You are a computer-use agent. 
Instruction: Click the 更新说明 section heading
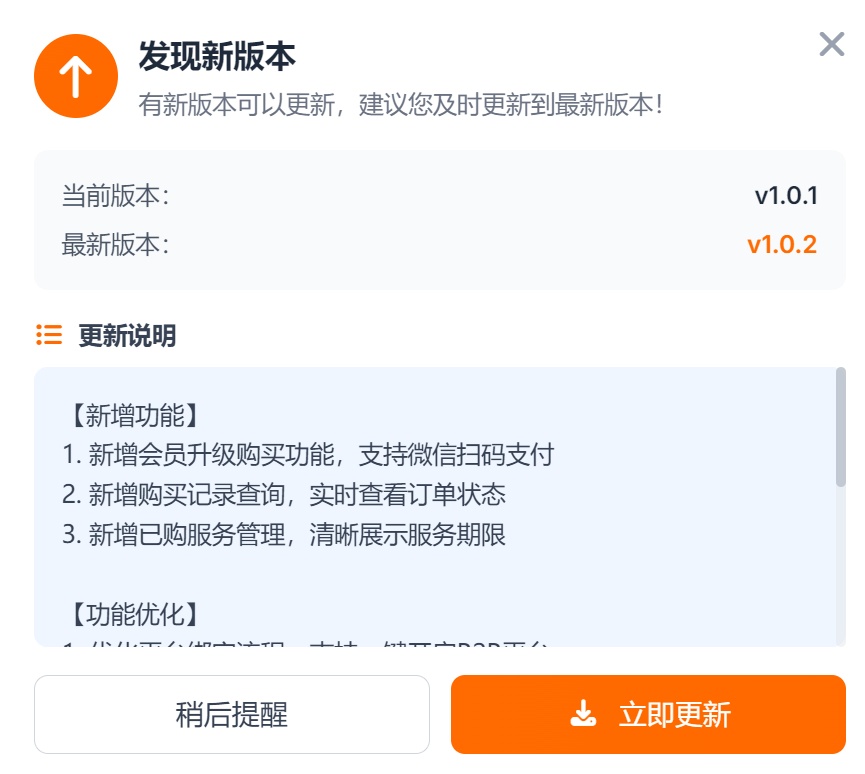tap(127, 336)
